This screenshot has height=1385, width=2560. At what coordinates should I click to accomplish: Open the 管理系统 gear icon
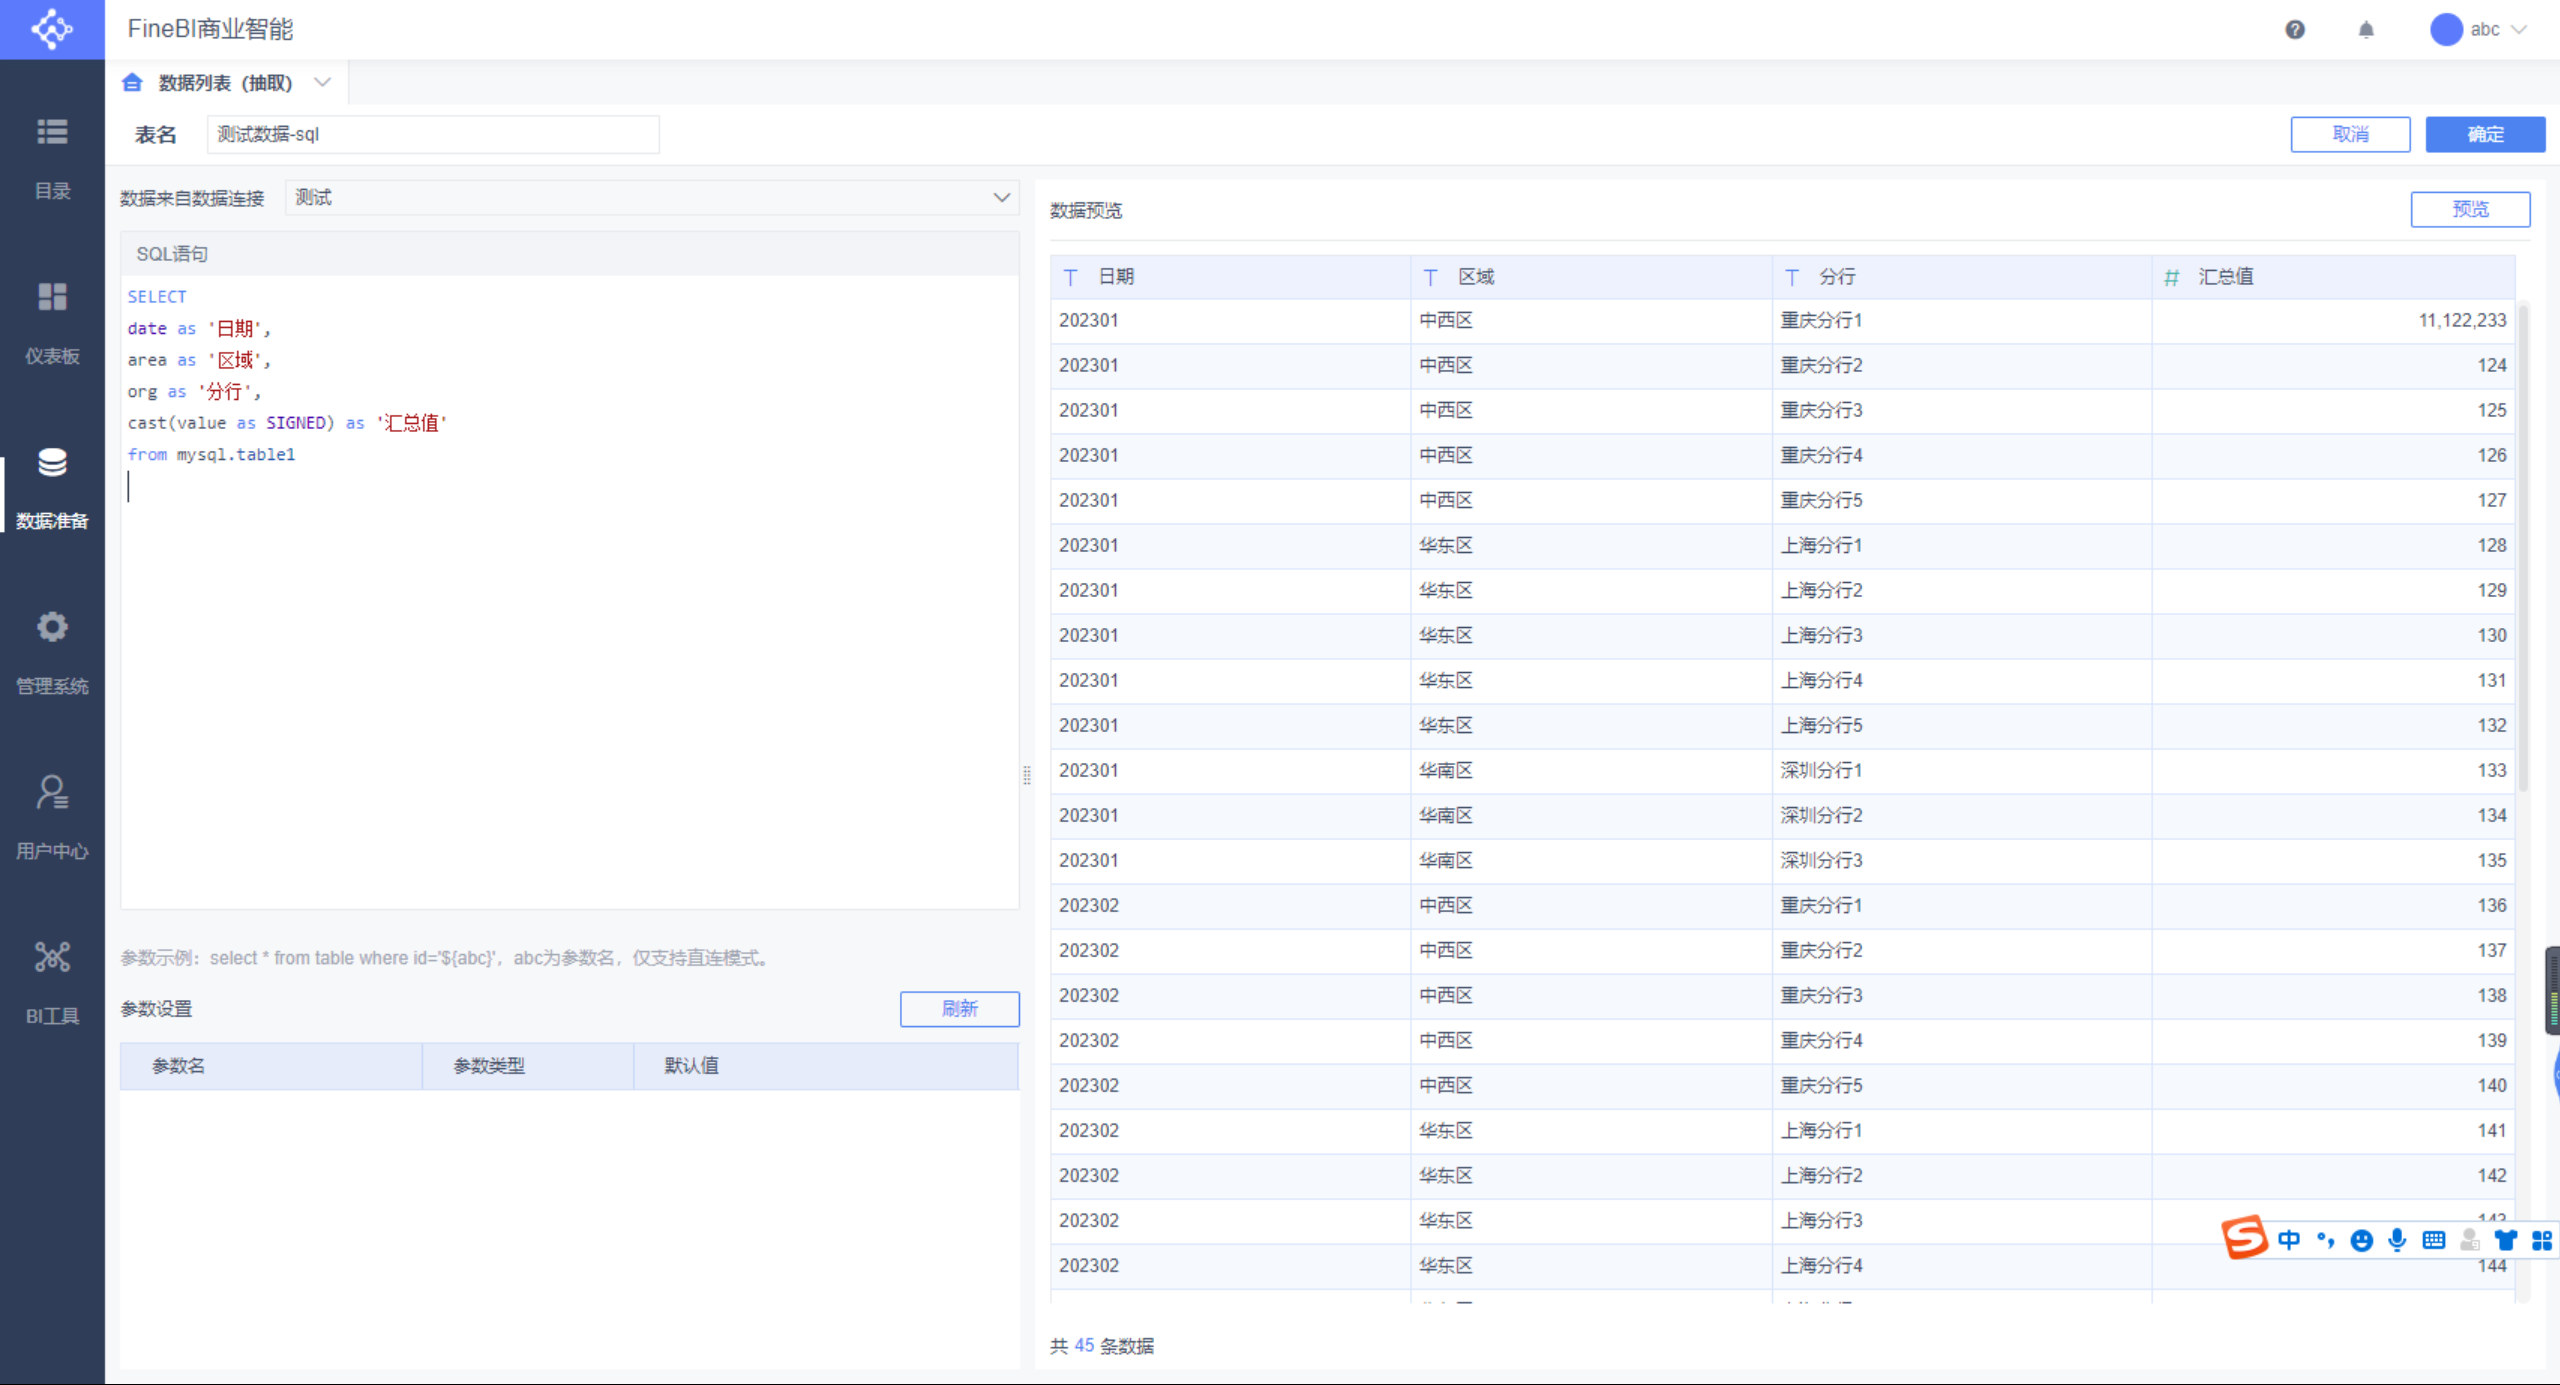[52, 627]
